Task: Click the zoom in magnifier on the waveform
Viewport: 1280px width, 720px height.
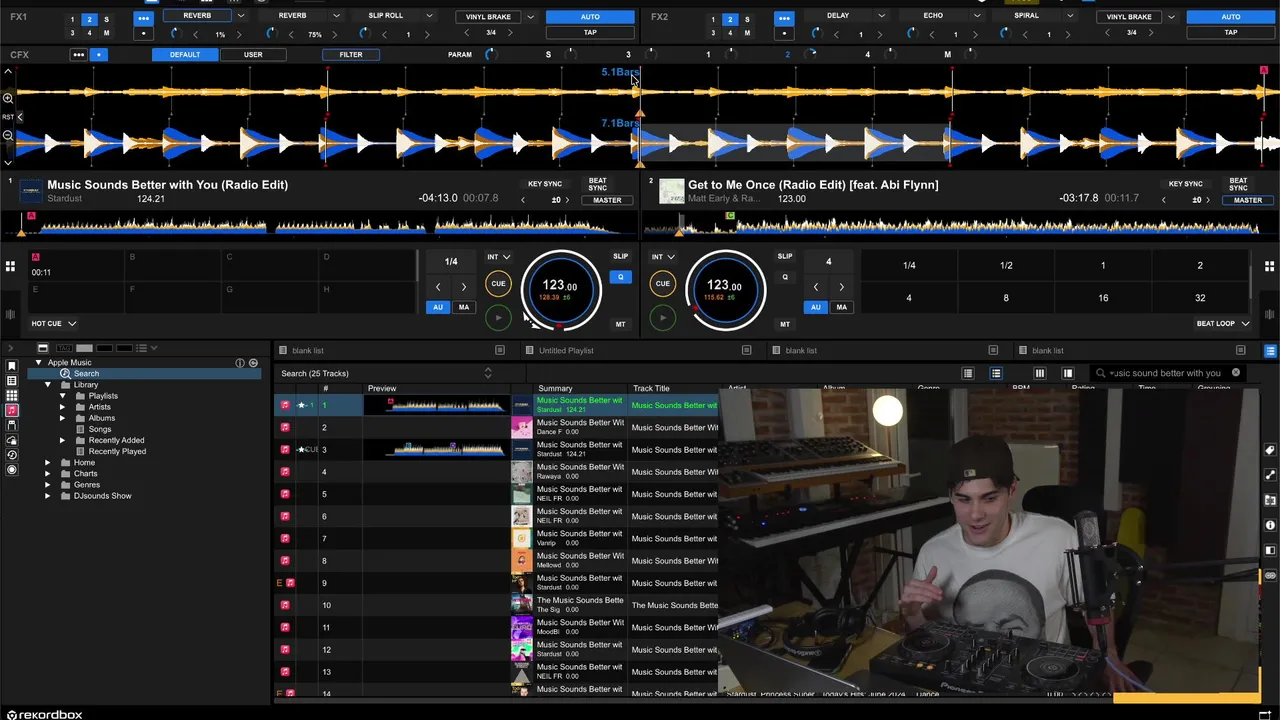Action: click(8, 97)
